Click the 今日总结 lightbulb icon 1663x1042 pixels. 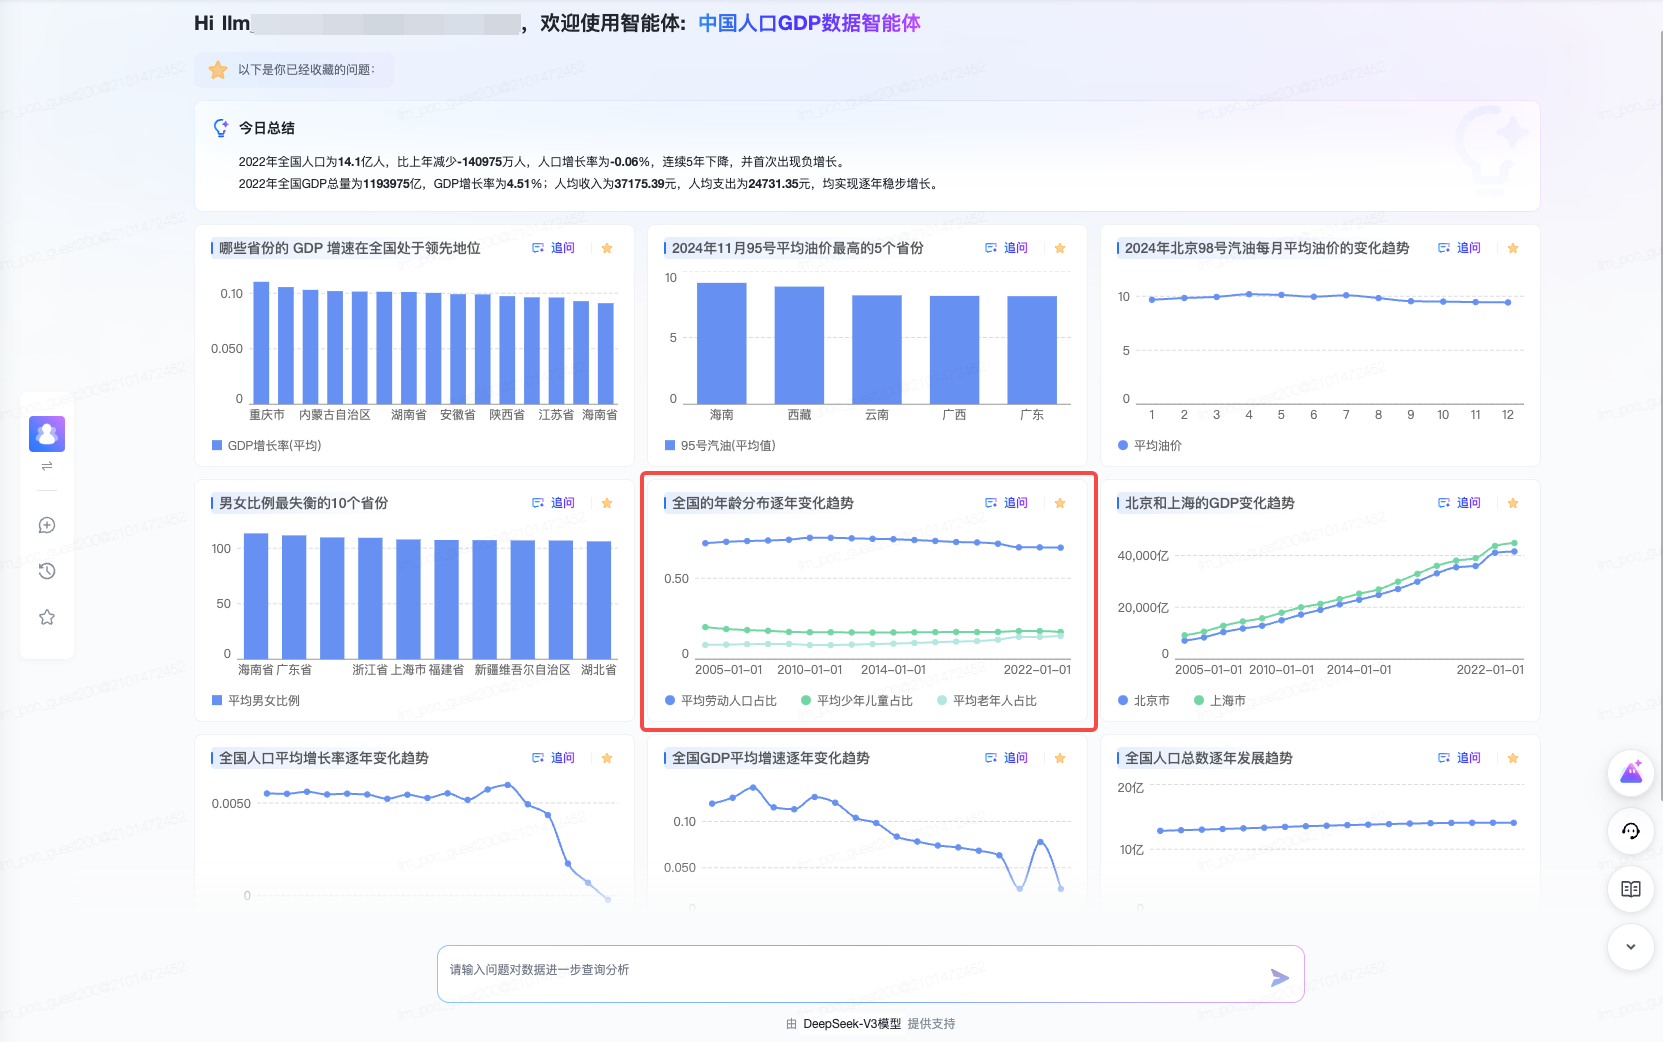(x=221, y=128)
